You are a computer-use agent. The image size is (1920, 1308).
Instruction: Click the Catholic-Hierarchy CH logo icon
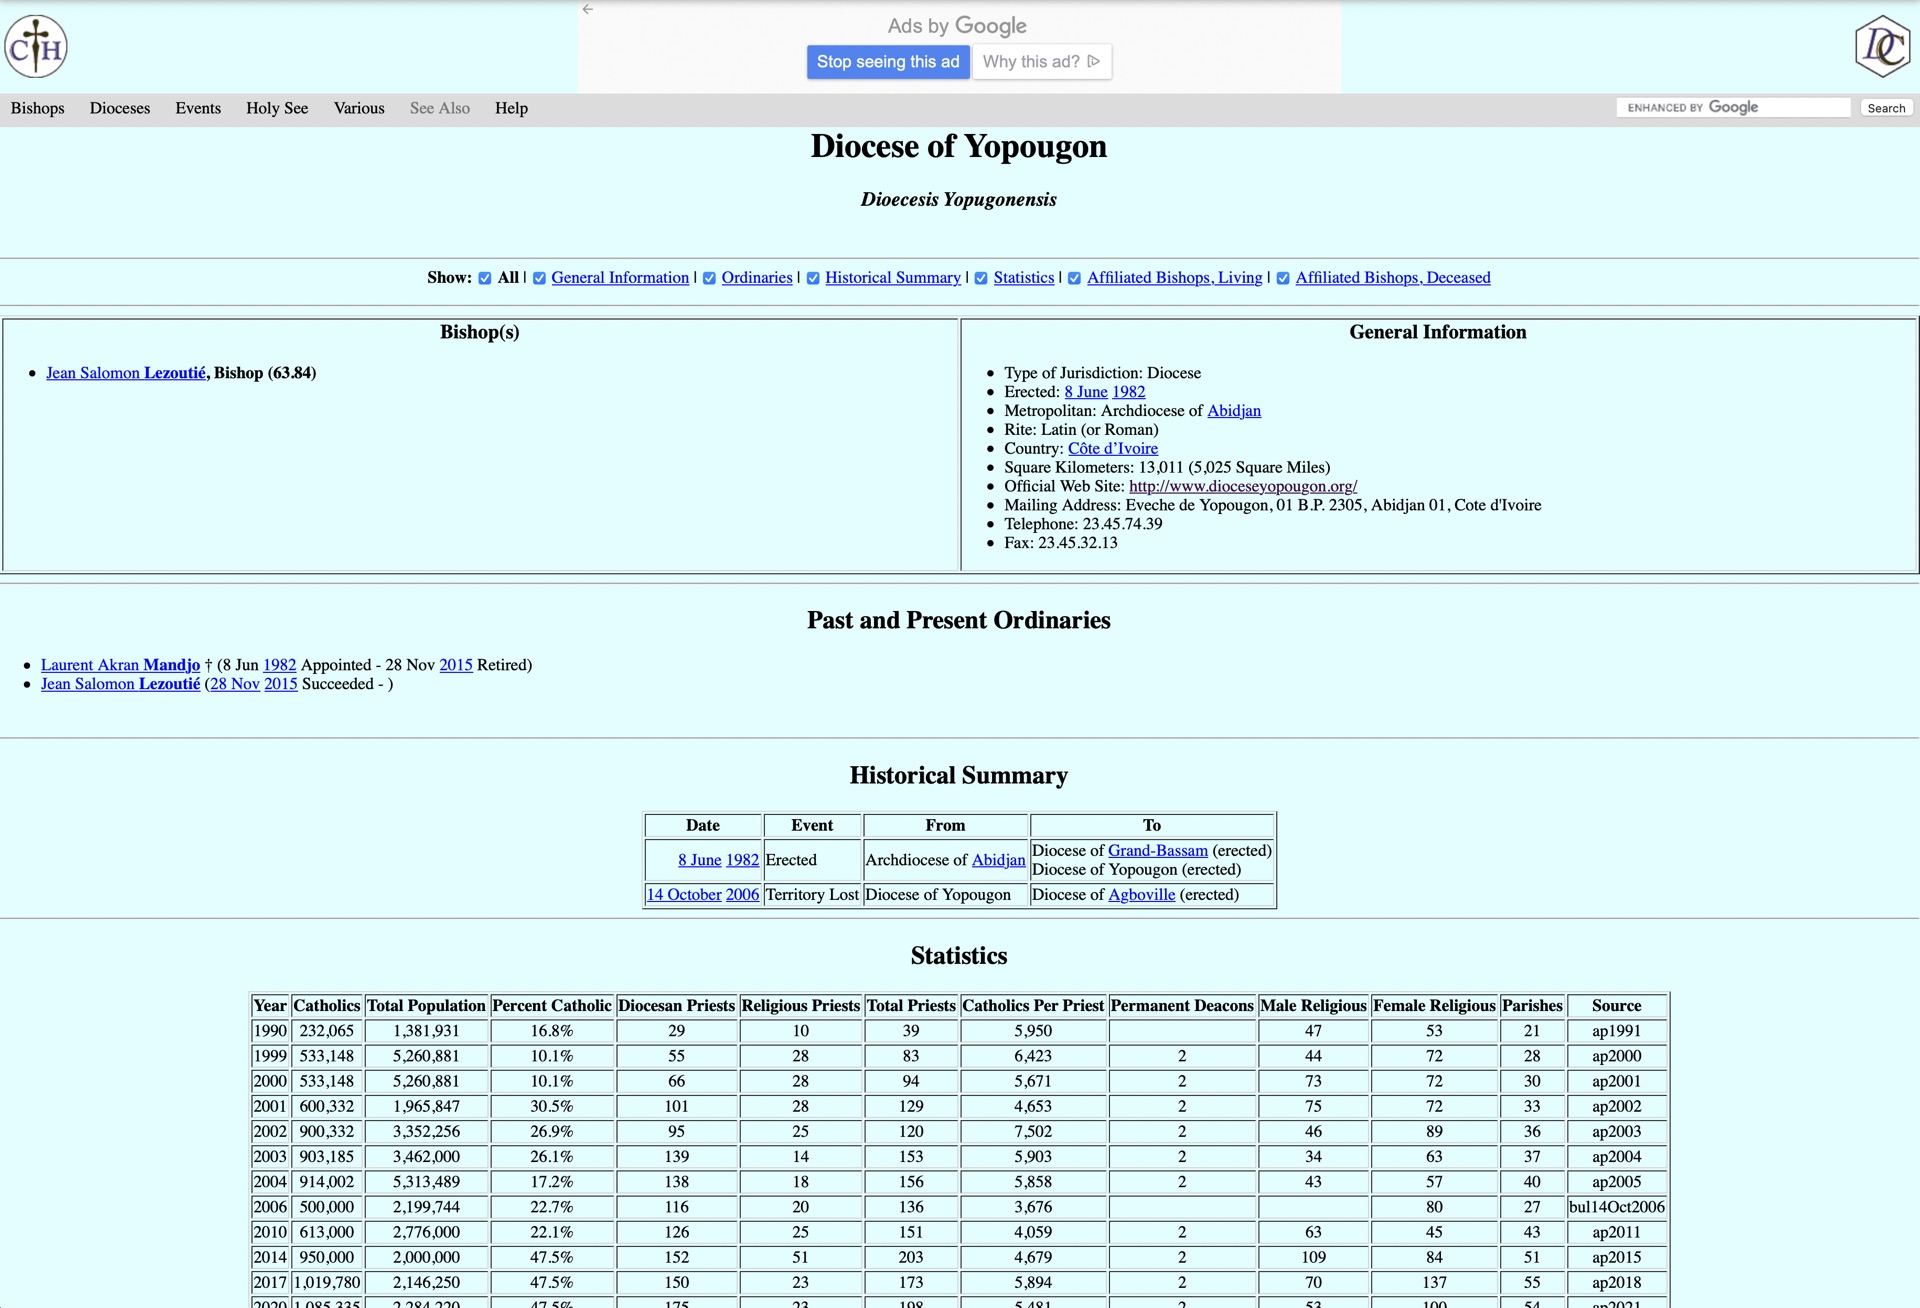pyautogui.click(x=36, y=46)
